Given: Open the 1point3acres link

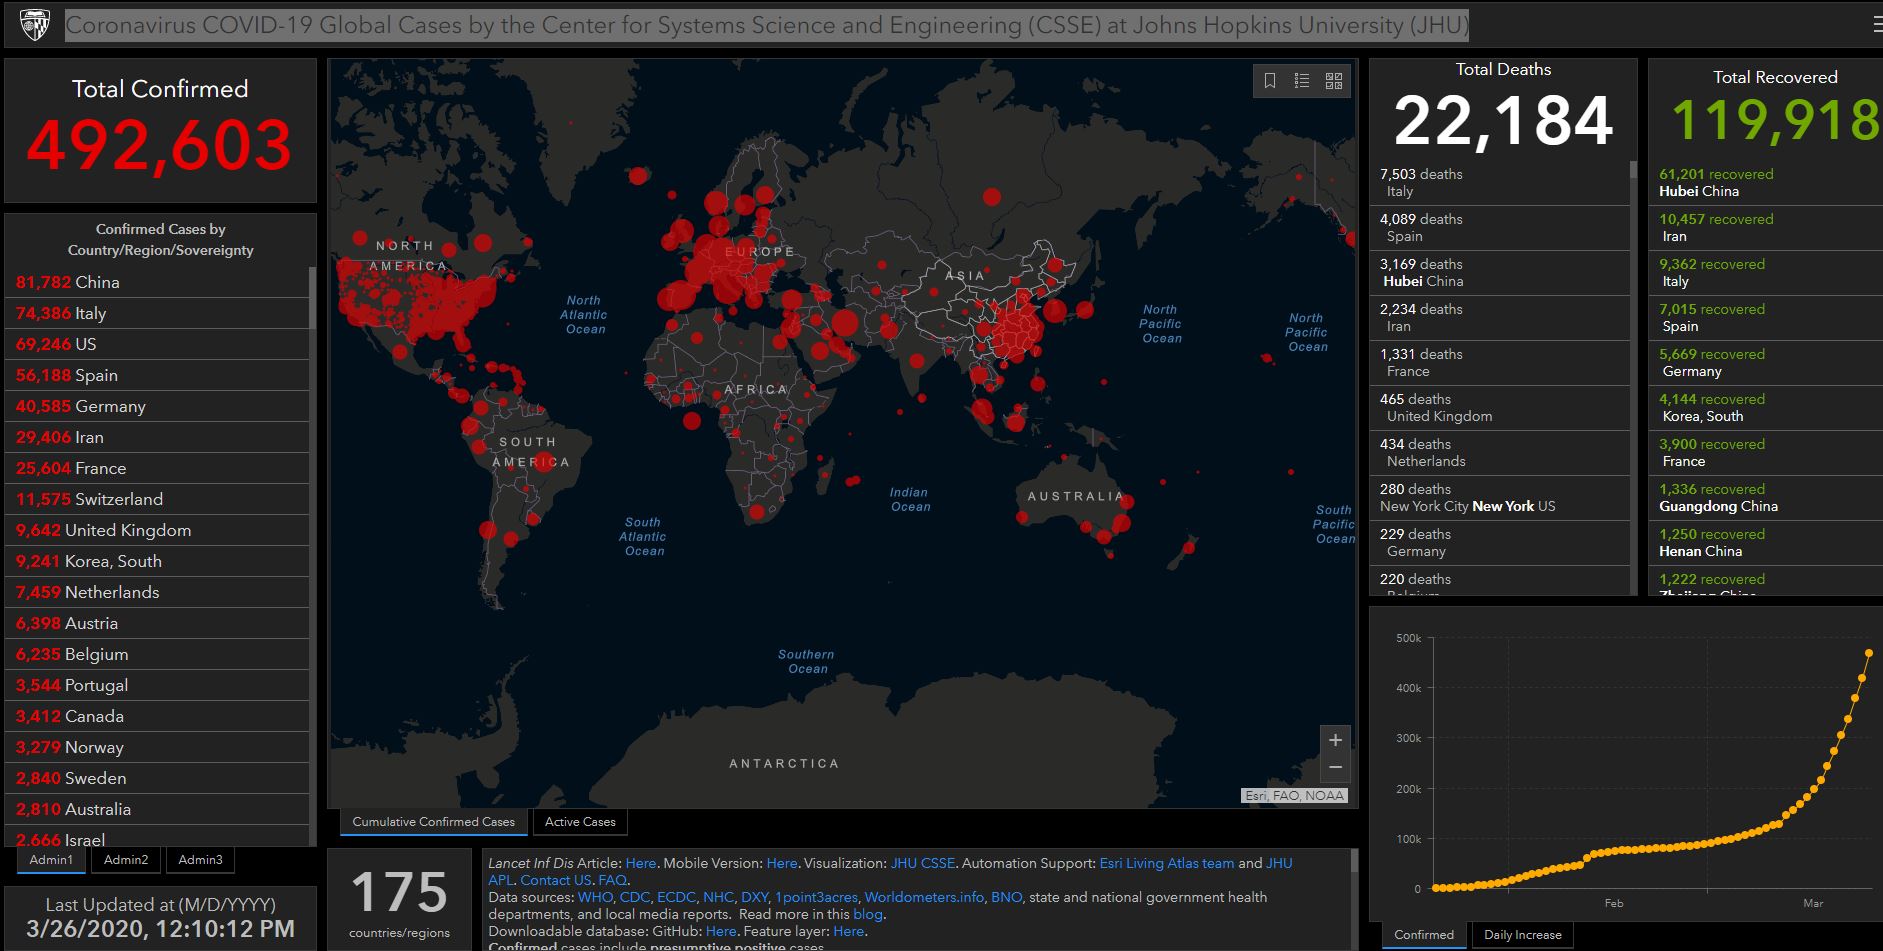Looking at the screenshot, I should (816, 897).
